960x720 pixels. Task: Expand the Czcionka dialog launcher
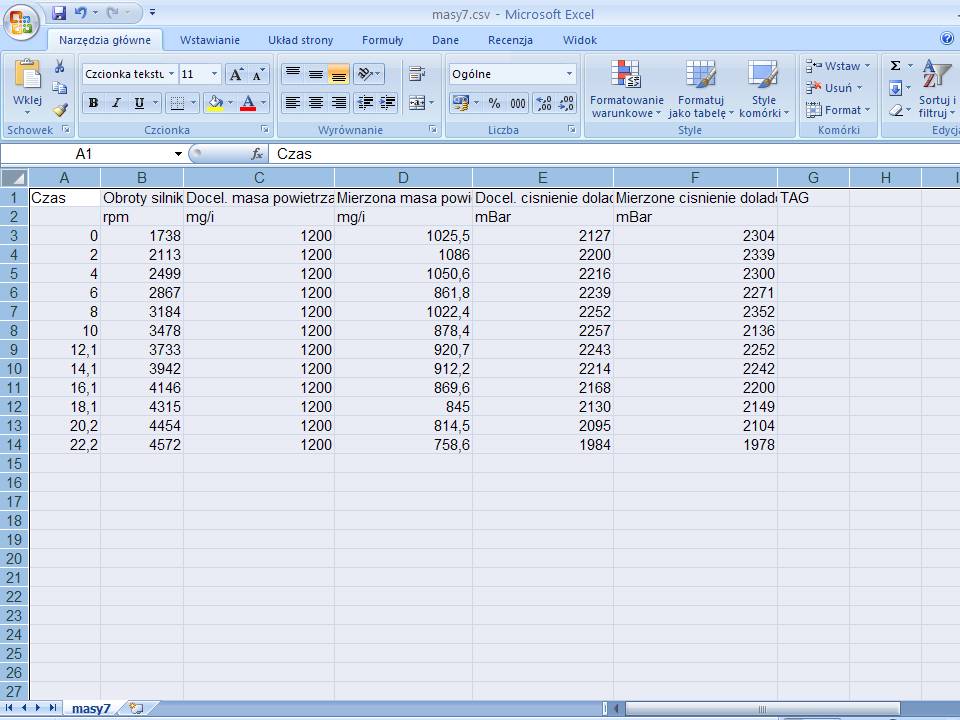pos(264,129)
